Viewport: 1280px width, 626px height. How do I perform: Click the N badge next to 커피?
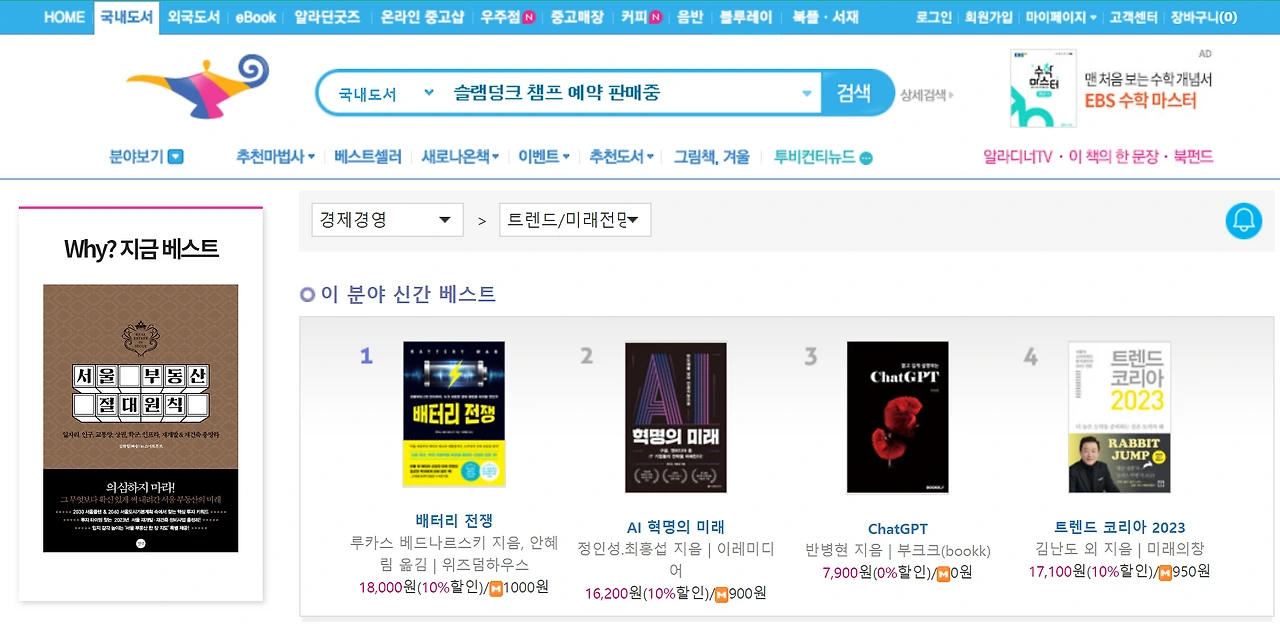tap(656, 17)
